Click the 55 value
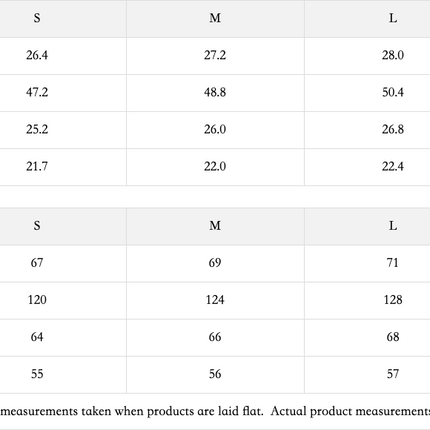This screenshot has height=430, width=430. click(37, 374)
